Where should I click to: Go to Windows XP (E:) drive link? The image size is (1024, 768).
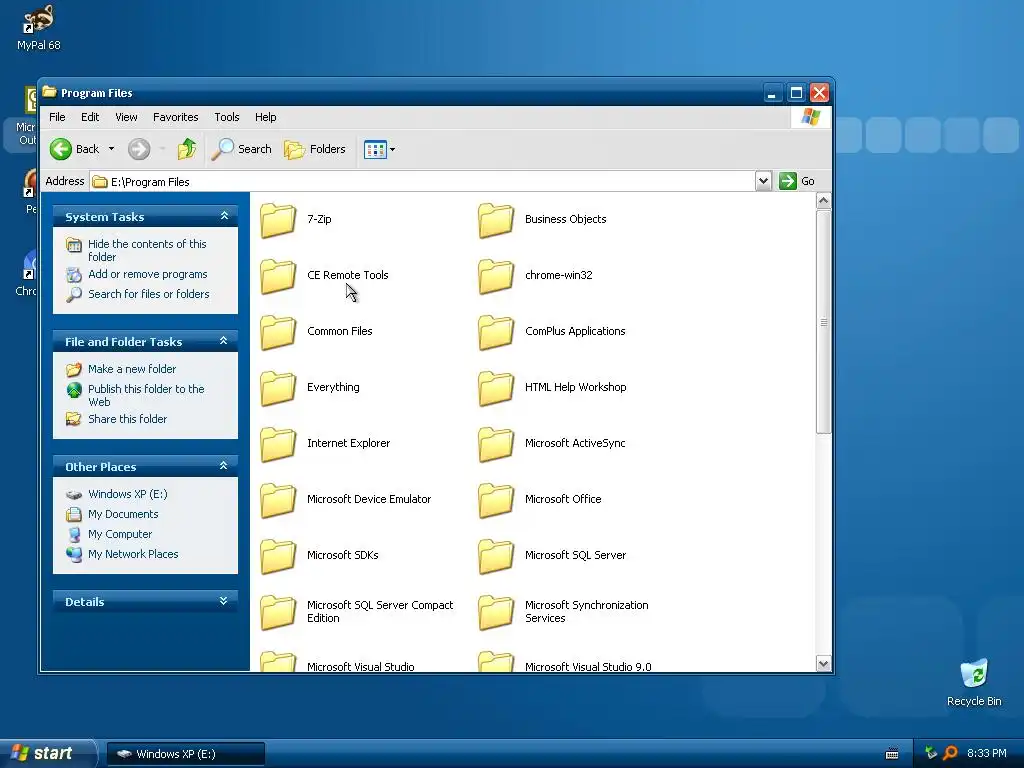(x=128, y=494)
